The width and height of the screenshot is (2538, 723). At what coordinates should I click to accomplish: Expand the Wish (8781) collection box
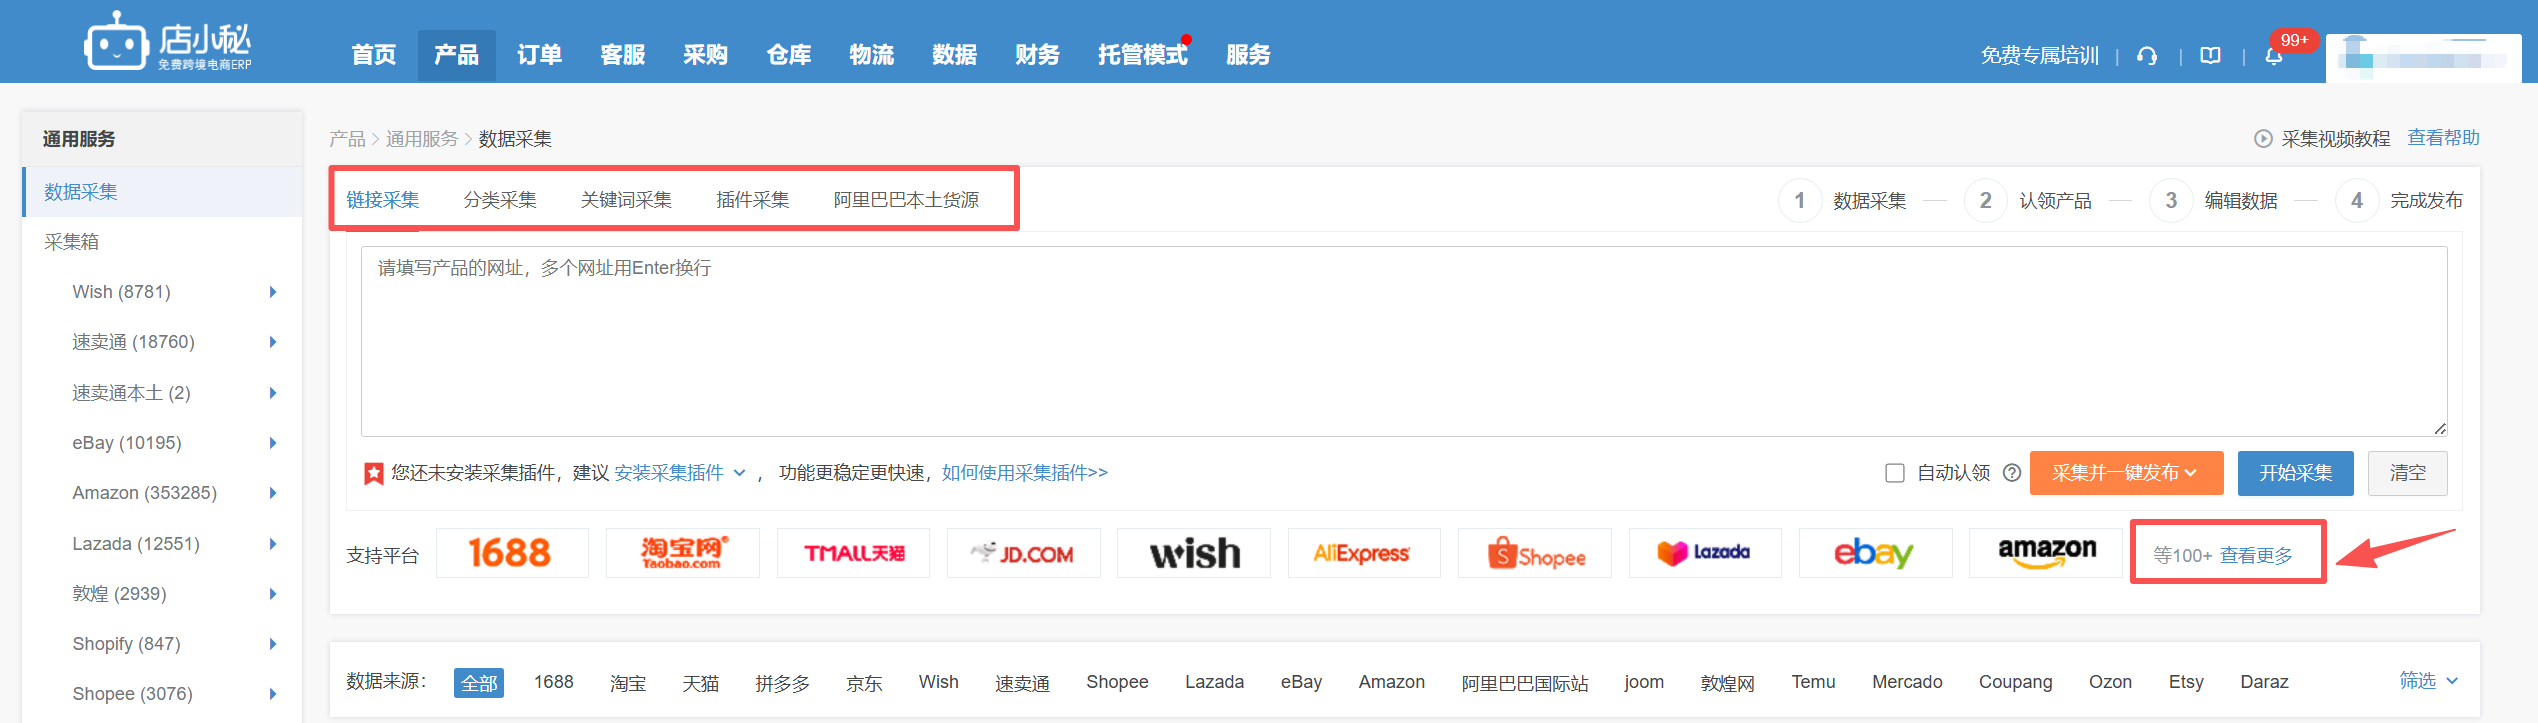pos(273,292)
